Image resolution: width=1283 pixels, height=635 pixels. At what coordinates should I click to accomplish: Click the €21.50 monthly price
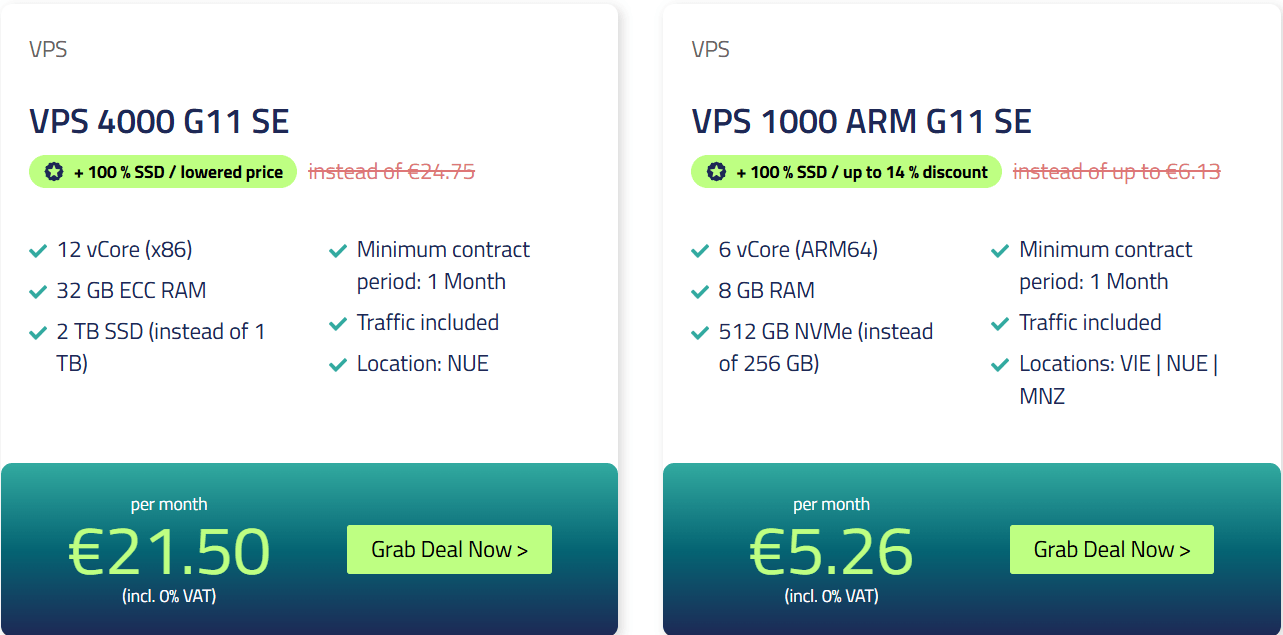[169, 551]
